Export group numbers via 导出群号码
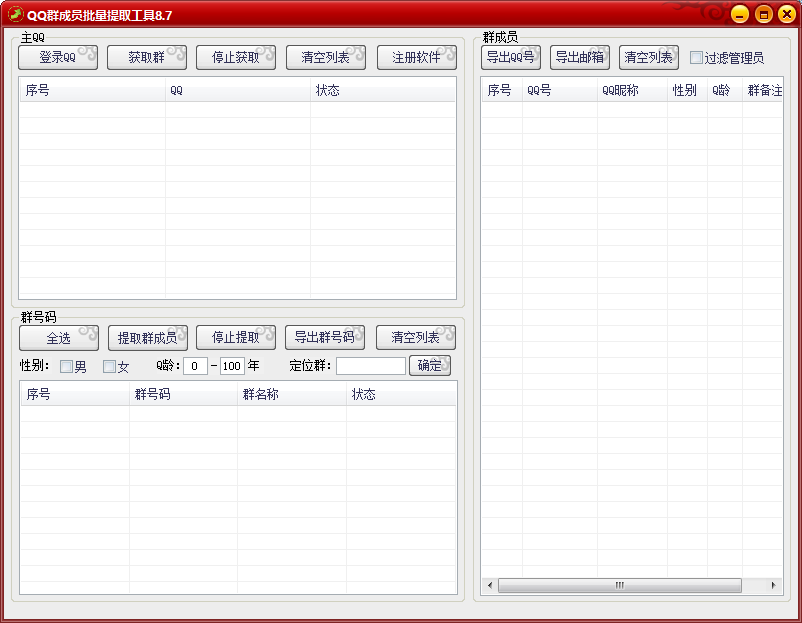The height and width of the screenshot is (623, 802). pyautogui.click(x=325, y=338)
